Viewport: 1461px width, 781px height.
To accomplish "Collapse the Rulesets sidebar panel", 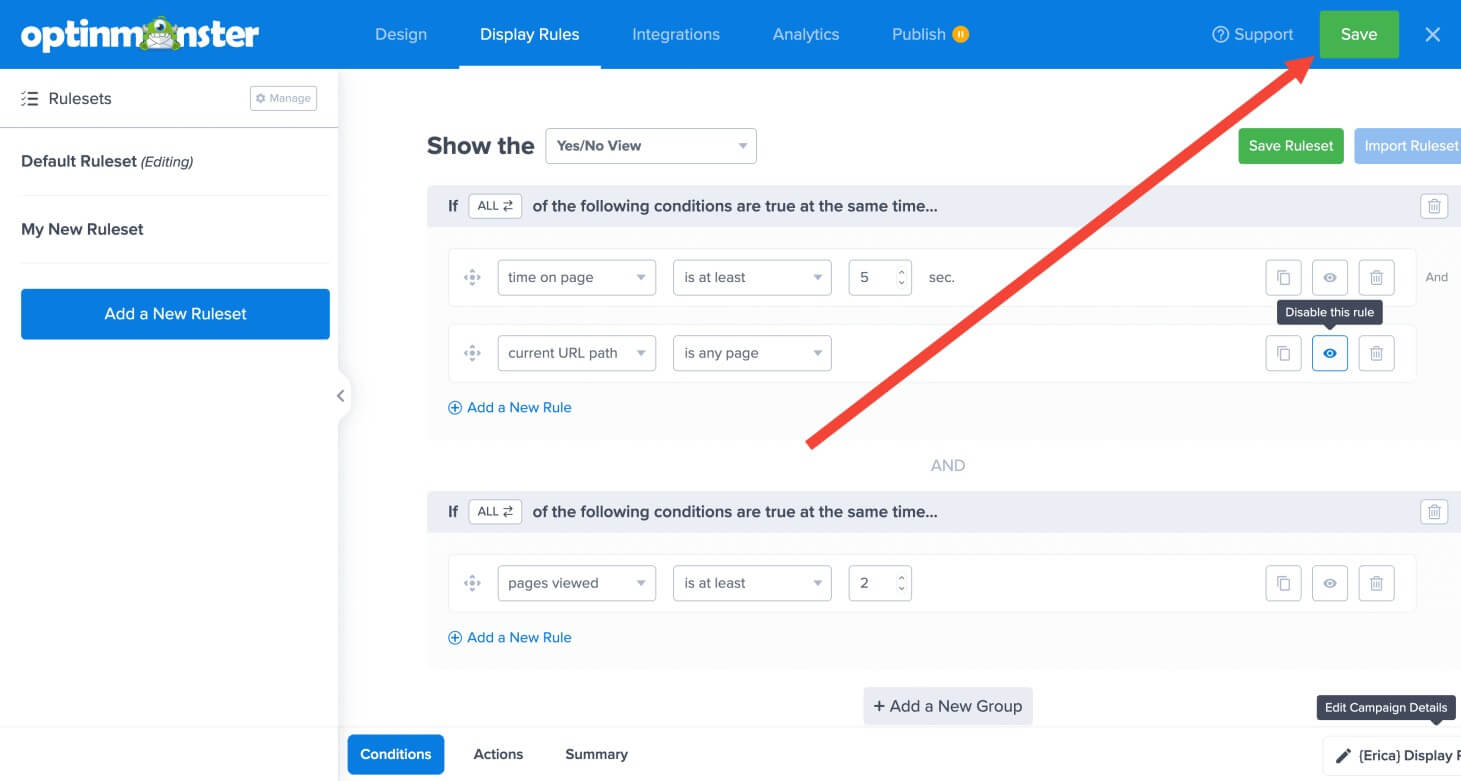I will coord(341,396).
